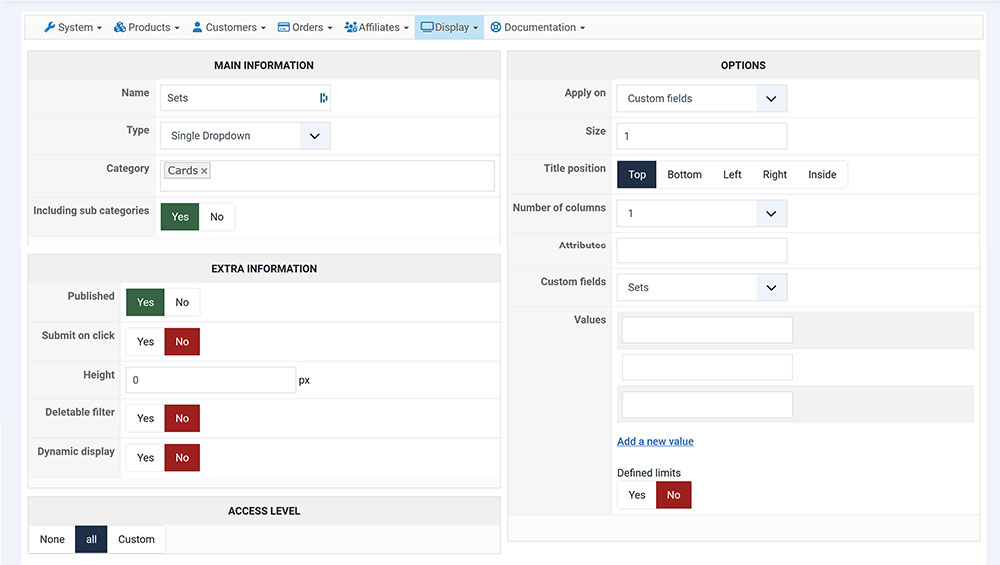Viewport: 1000px width, 565px height.
Task: Click the icon inside the Name field
Action: coord(323,98)
